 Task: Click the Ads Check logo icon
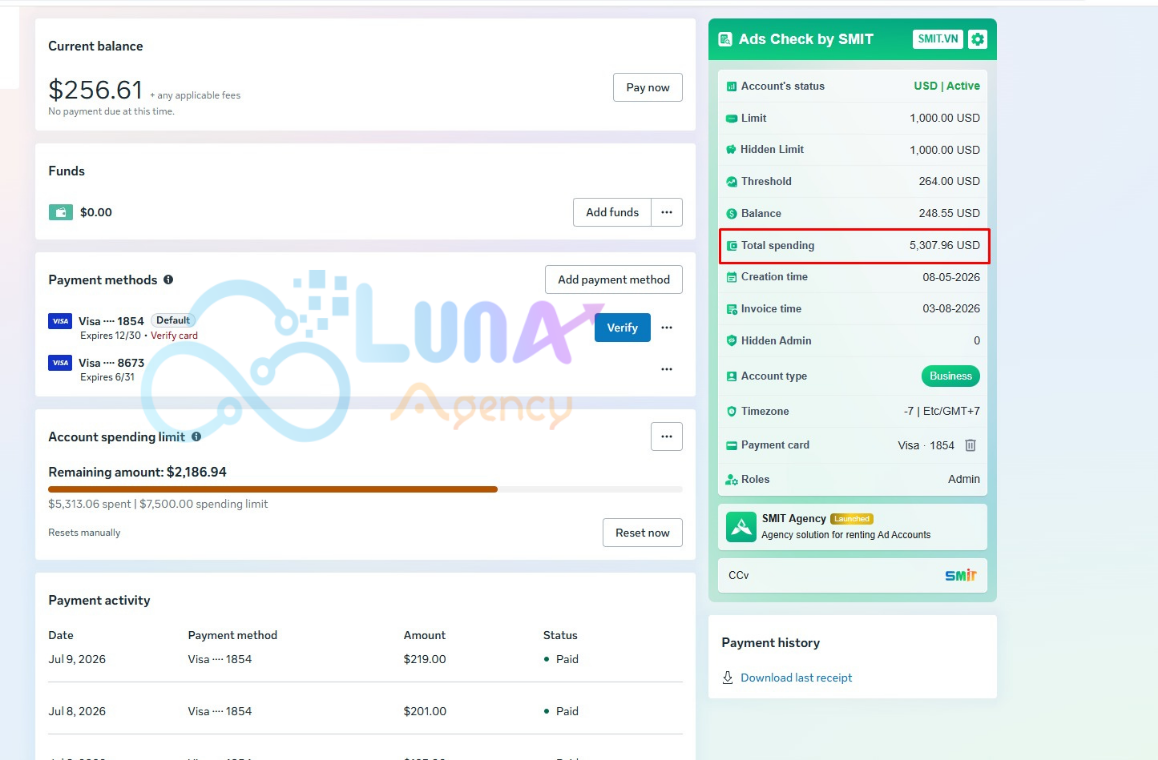coord(725,39)
